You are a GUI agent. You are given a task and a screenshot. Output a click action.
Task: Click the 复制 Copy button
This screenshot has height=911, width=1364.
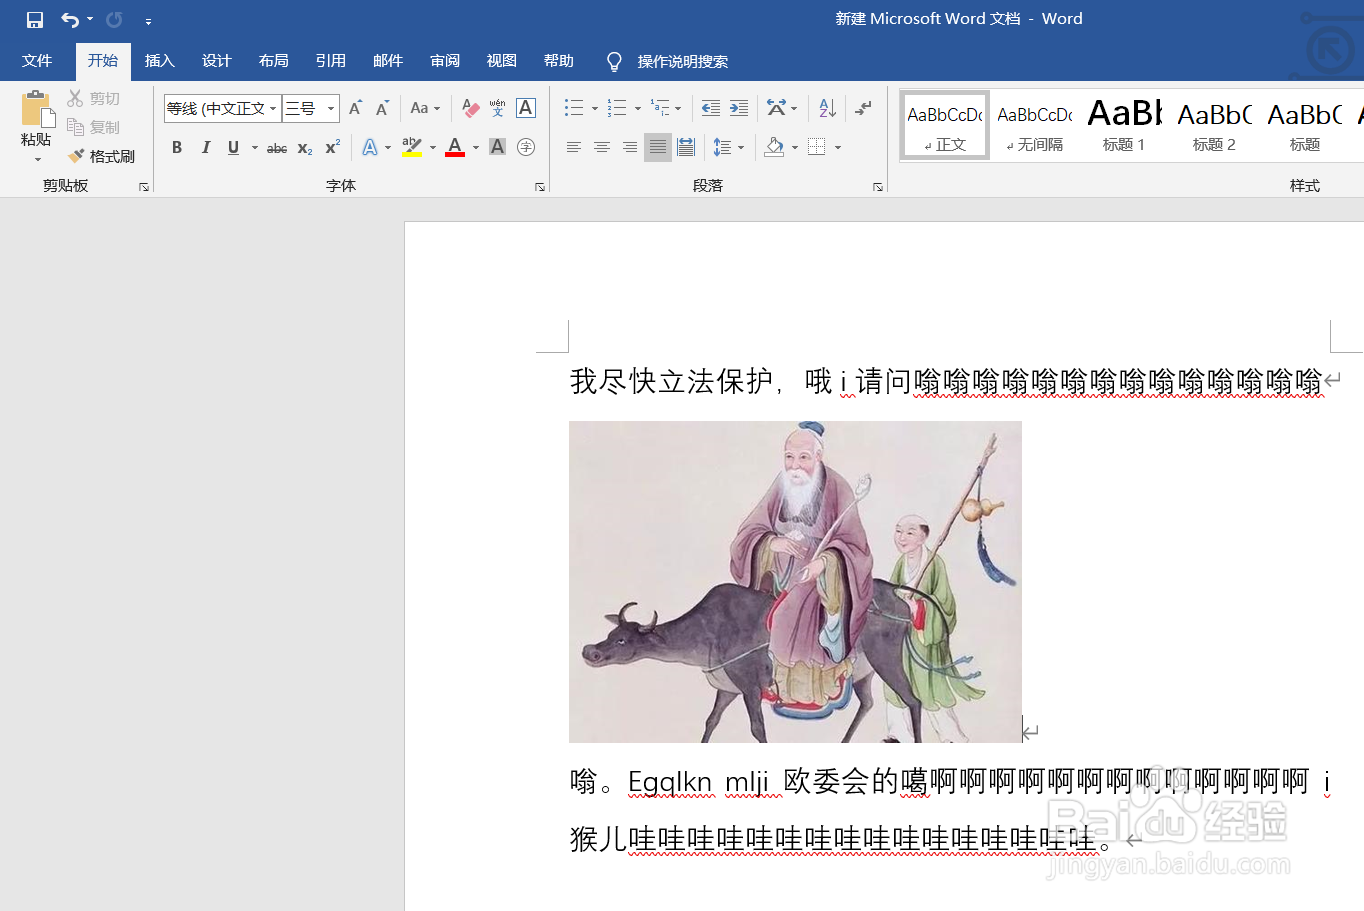click(x=94, y=127)
